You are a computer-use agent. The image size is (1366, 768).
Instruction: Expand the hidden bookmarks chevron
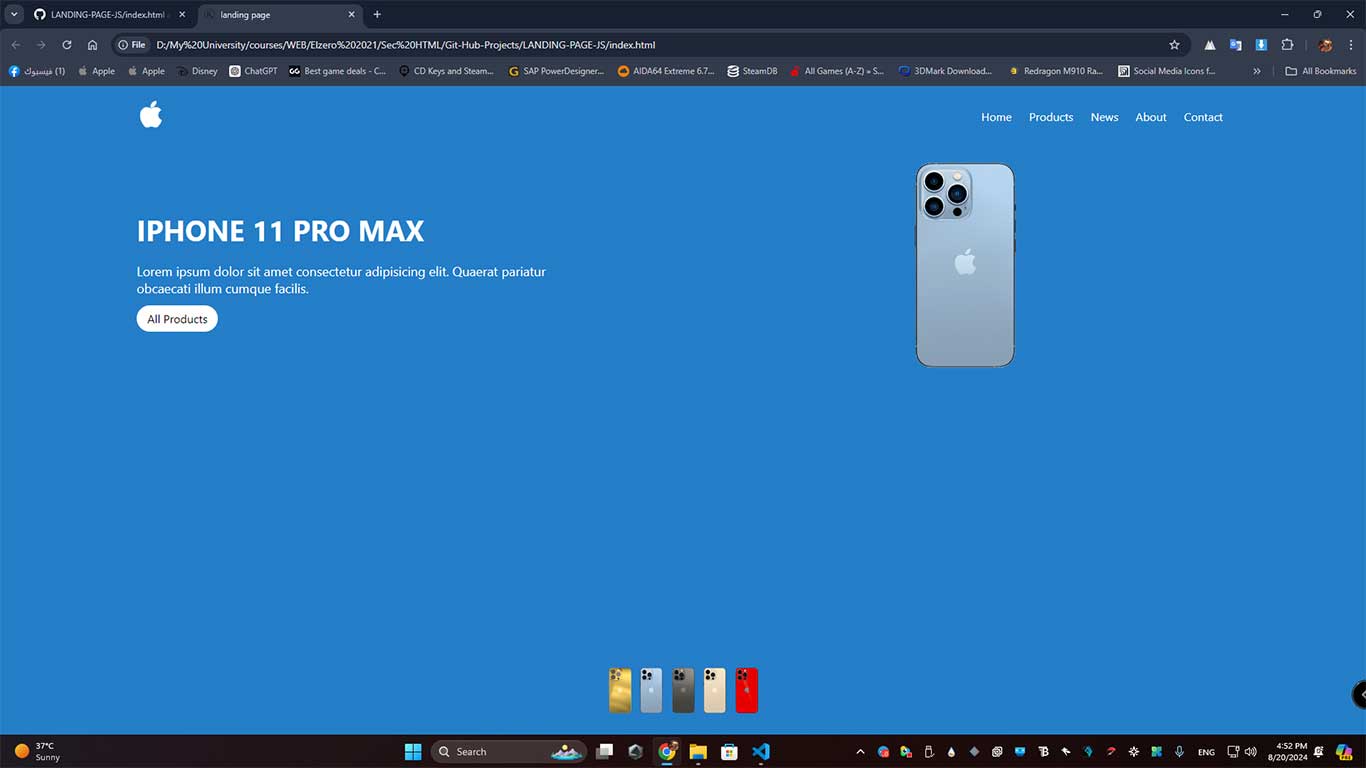[1257, 71]
